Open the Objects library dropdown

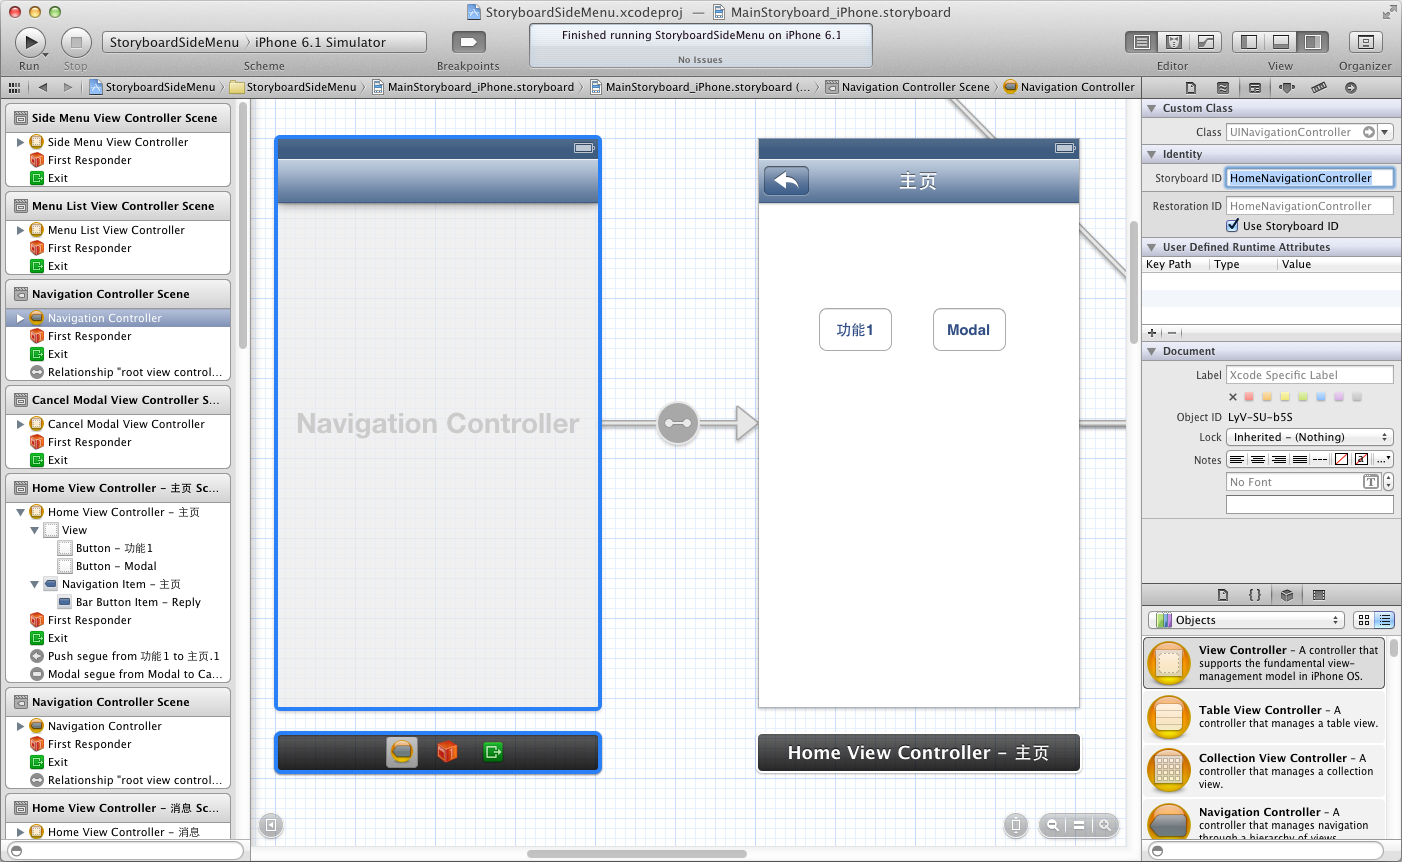point(1246,620)
